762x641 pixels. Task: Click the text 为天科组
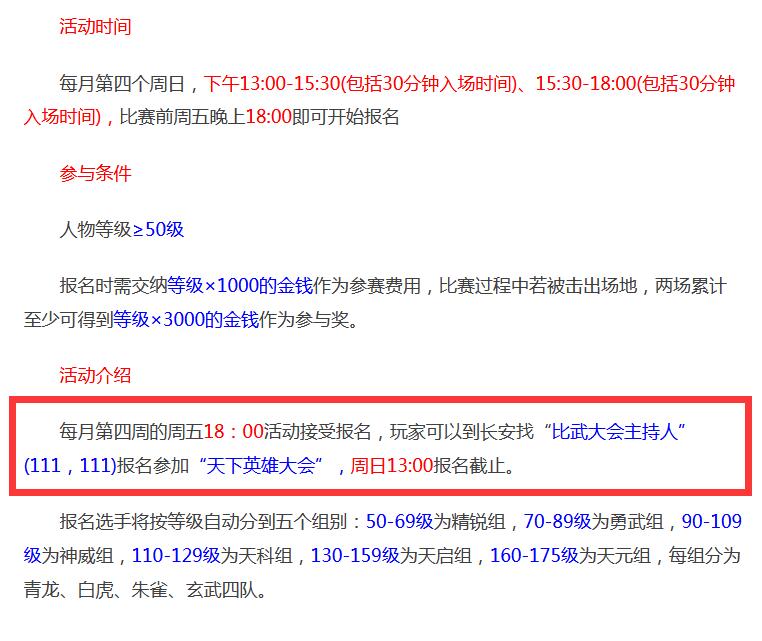point(257,555)
